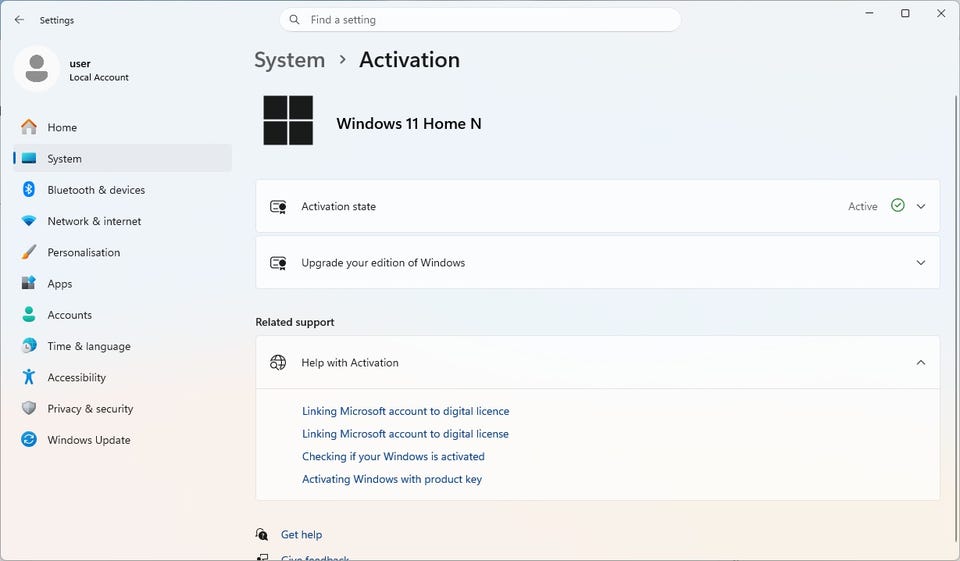Open Checking if your Windows is activated

pos(393,457)
